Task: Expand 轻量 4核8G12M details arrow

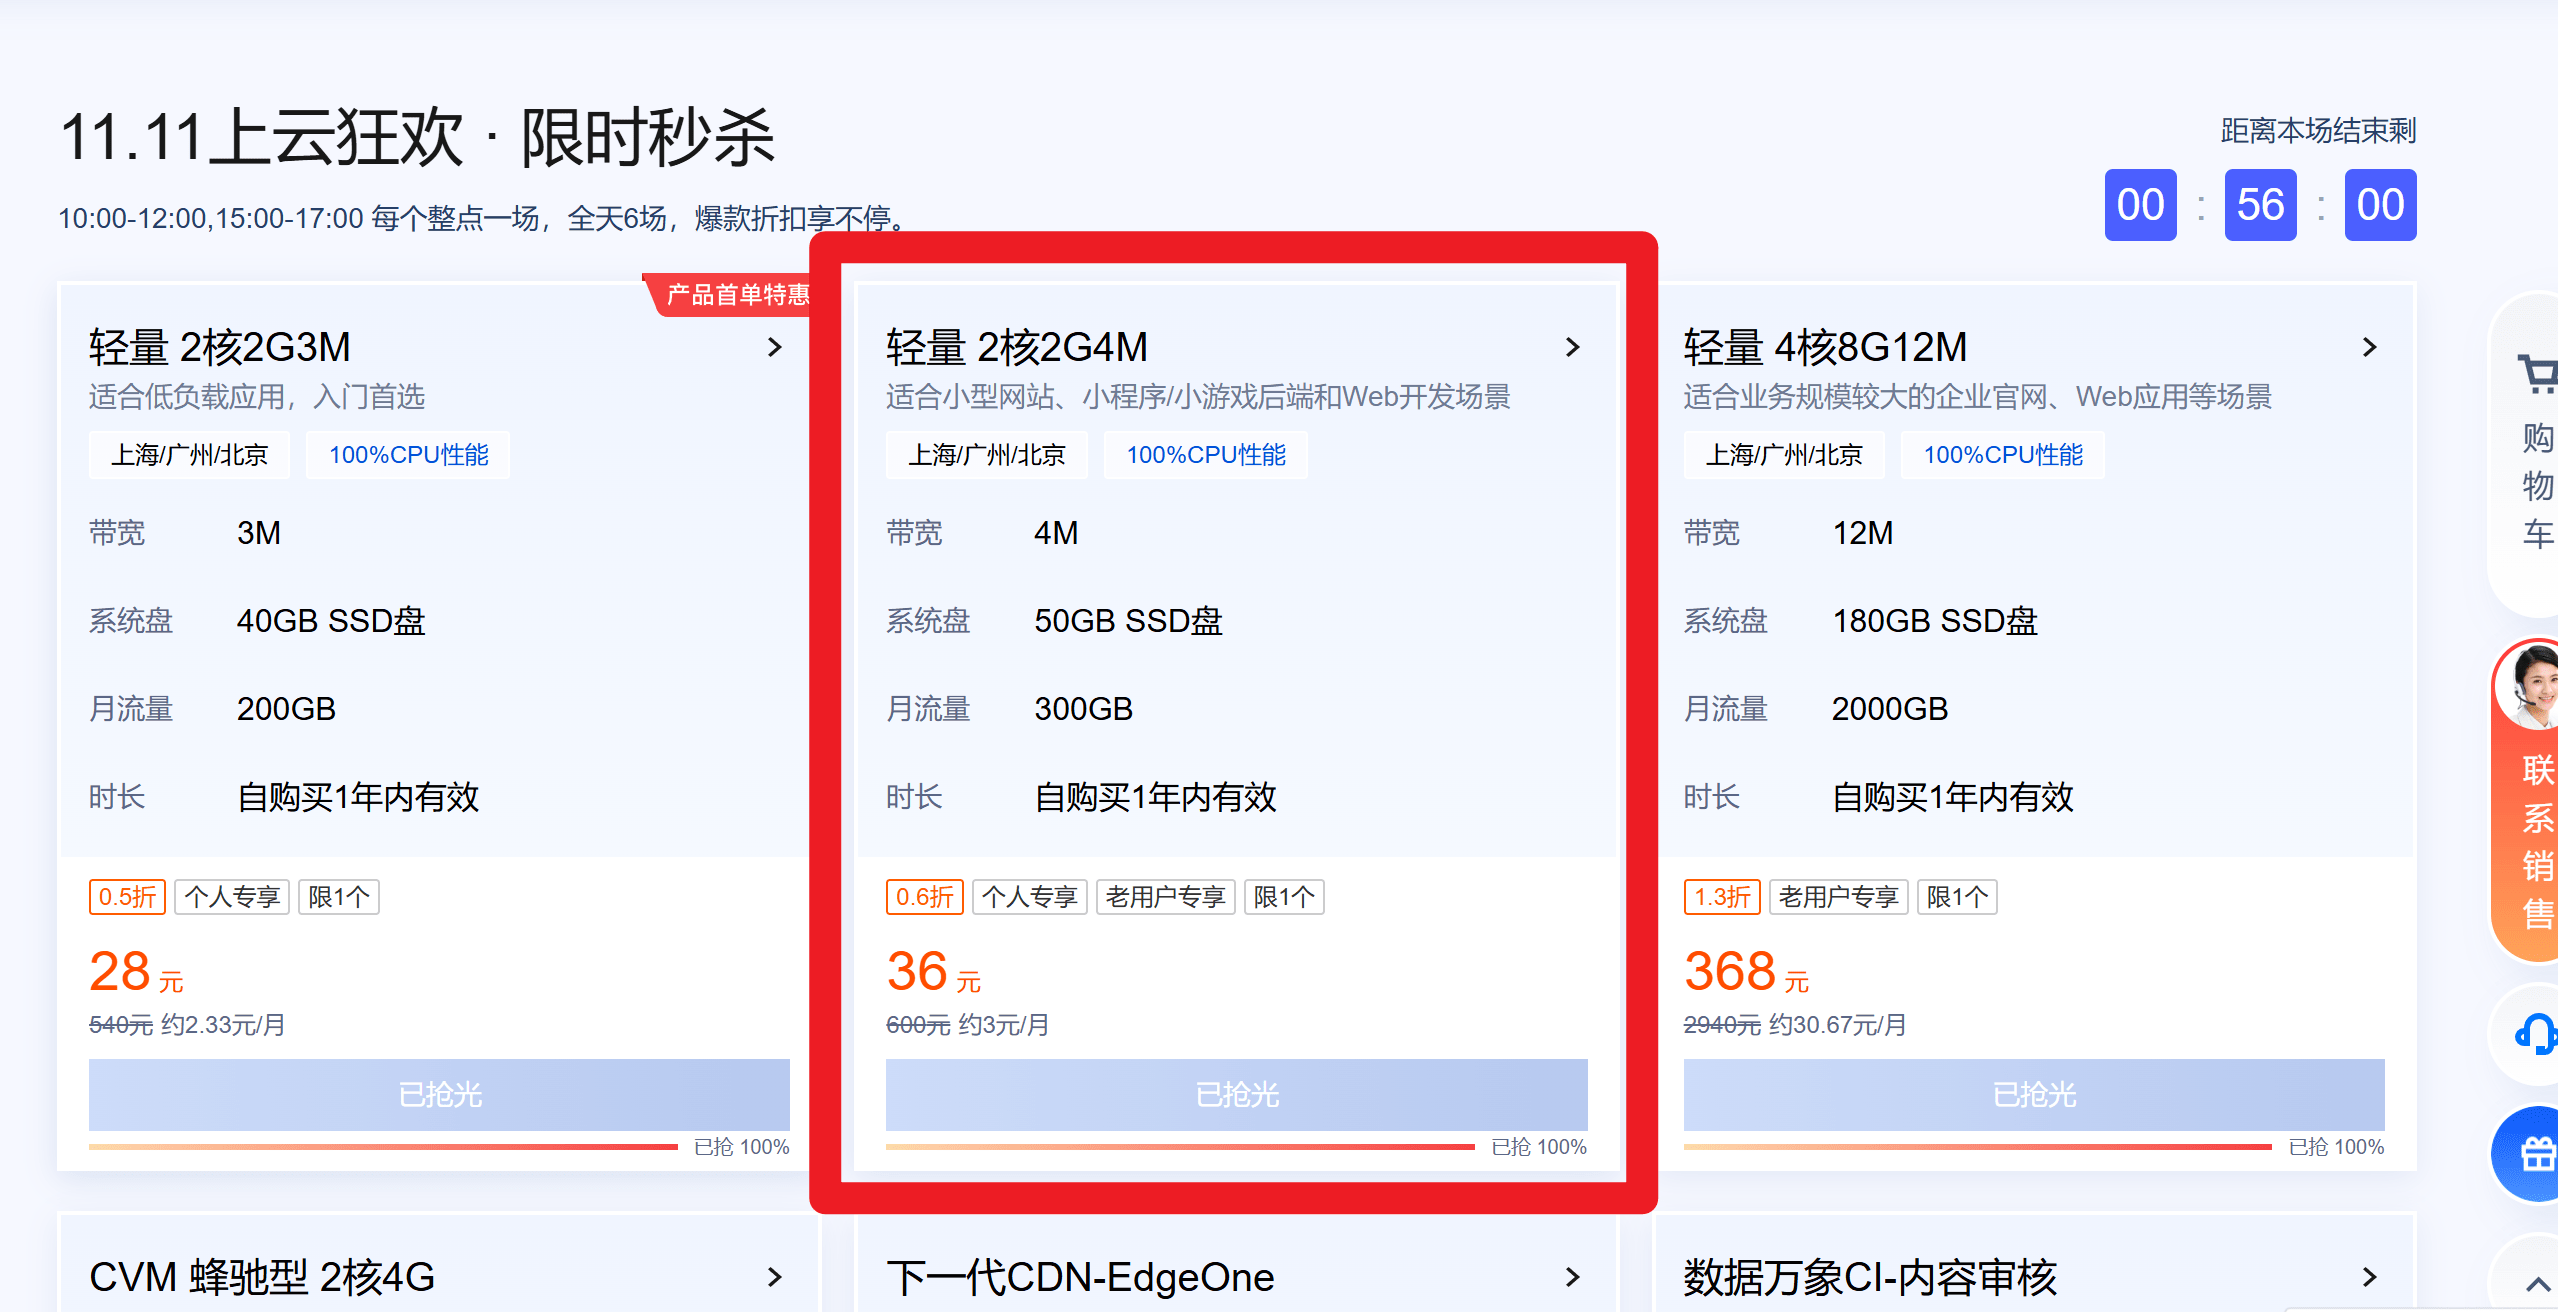Action: click(2369, 347)
